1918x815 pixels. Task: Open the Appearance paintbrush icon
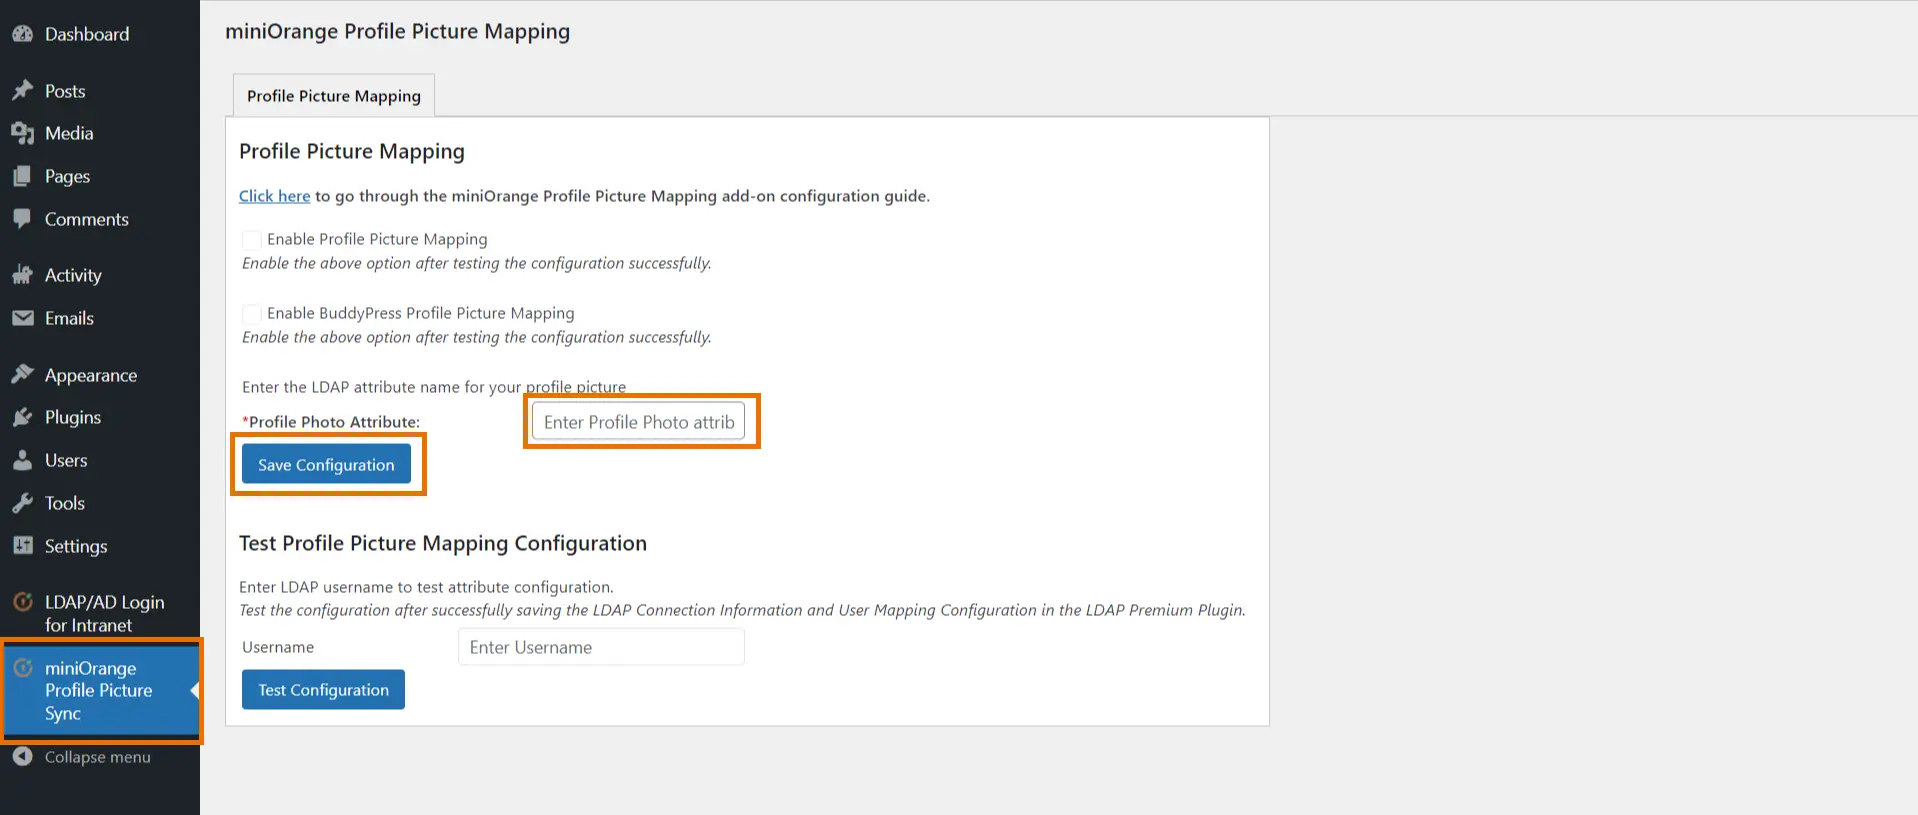[23, 375]
